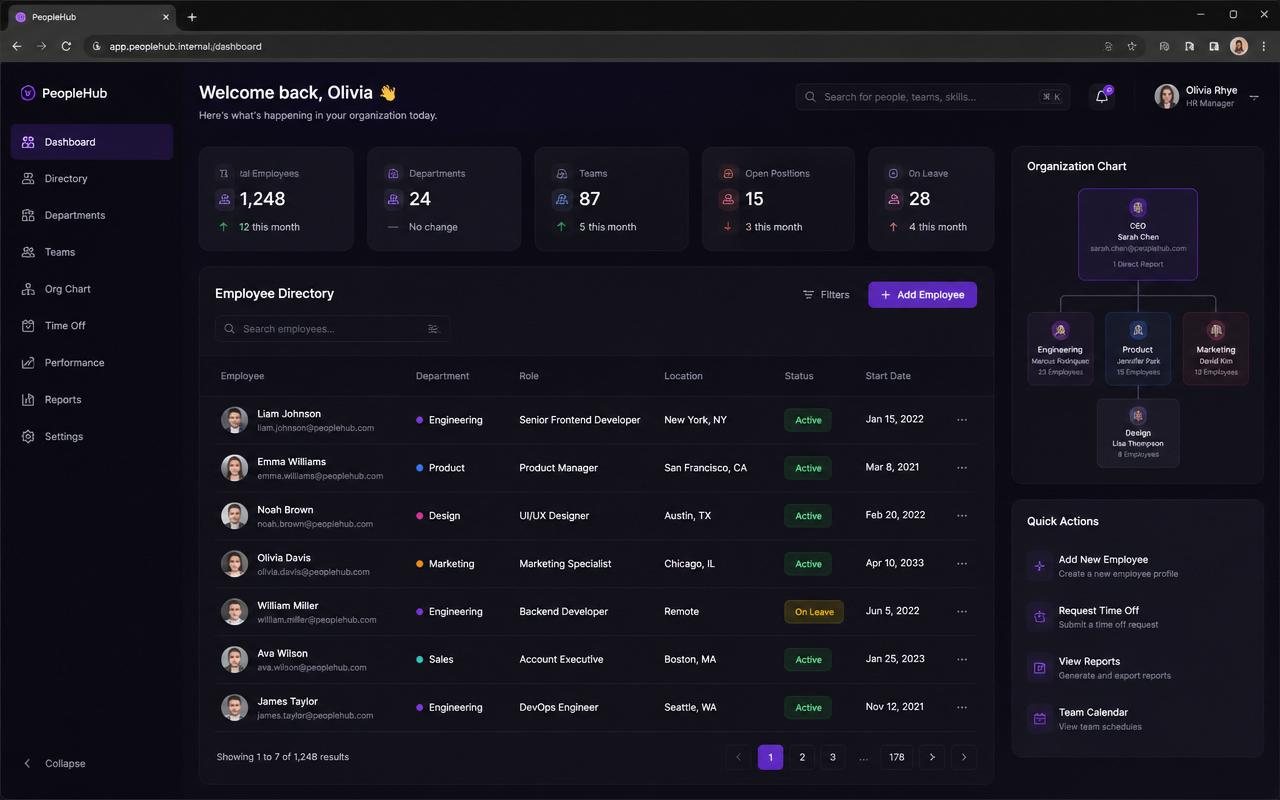Expand Olivia Rhye profile dropdown arrow
The width and height of the screenshot is (1280, 800).
[1254, 97]
